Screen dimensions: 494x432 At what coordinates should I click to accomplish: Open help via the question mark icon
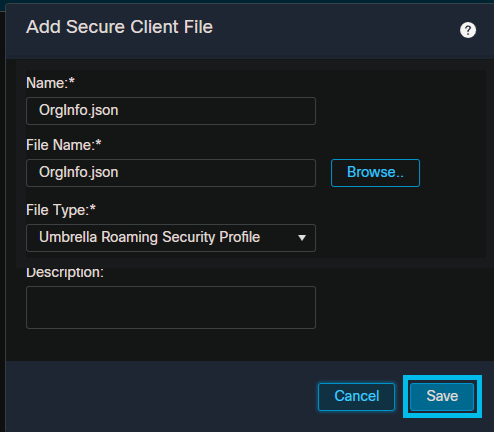tap(468, 30)
